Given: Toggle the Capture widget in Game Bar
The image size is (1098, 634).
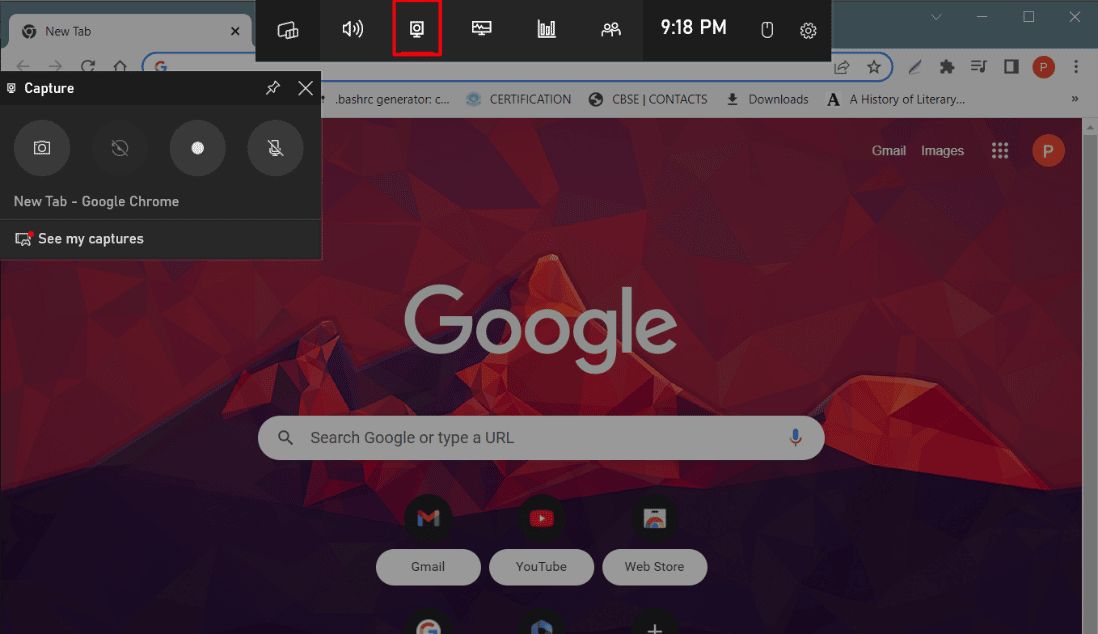Looking at the screenshot, I should [417, 29].
